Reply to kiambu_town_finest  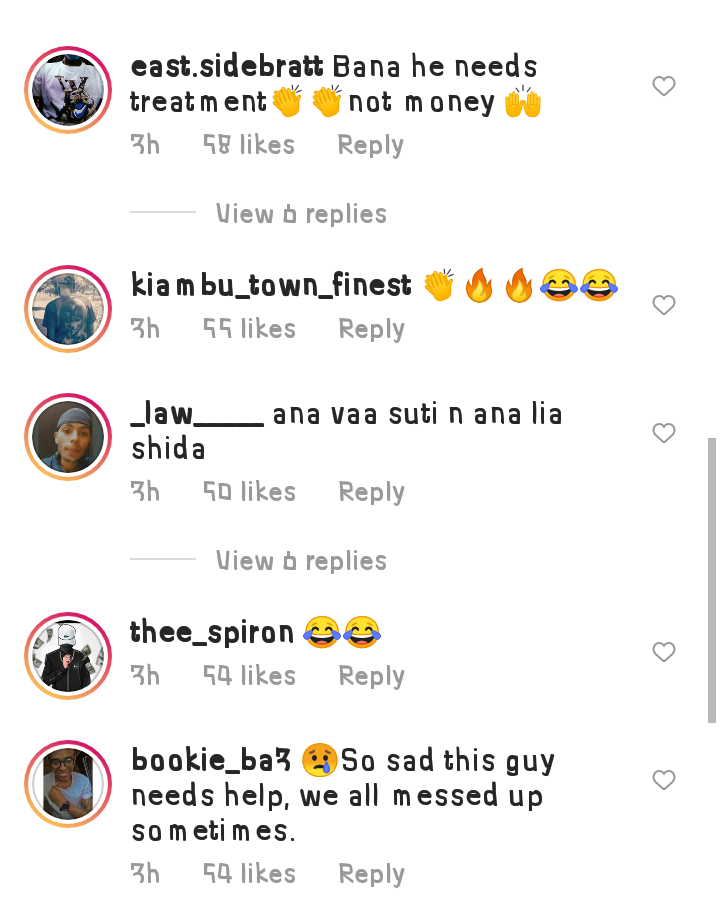pos(371,329)
